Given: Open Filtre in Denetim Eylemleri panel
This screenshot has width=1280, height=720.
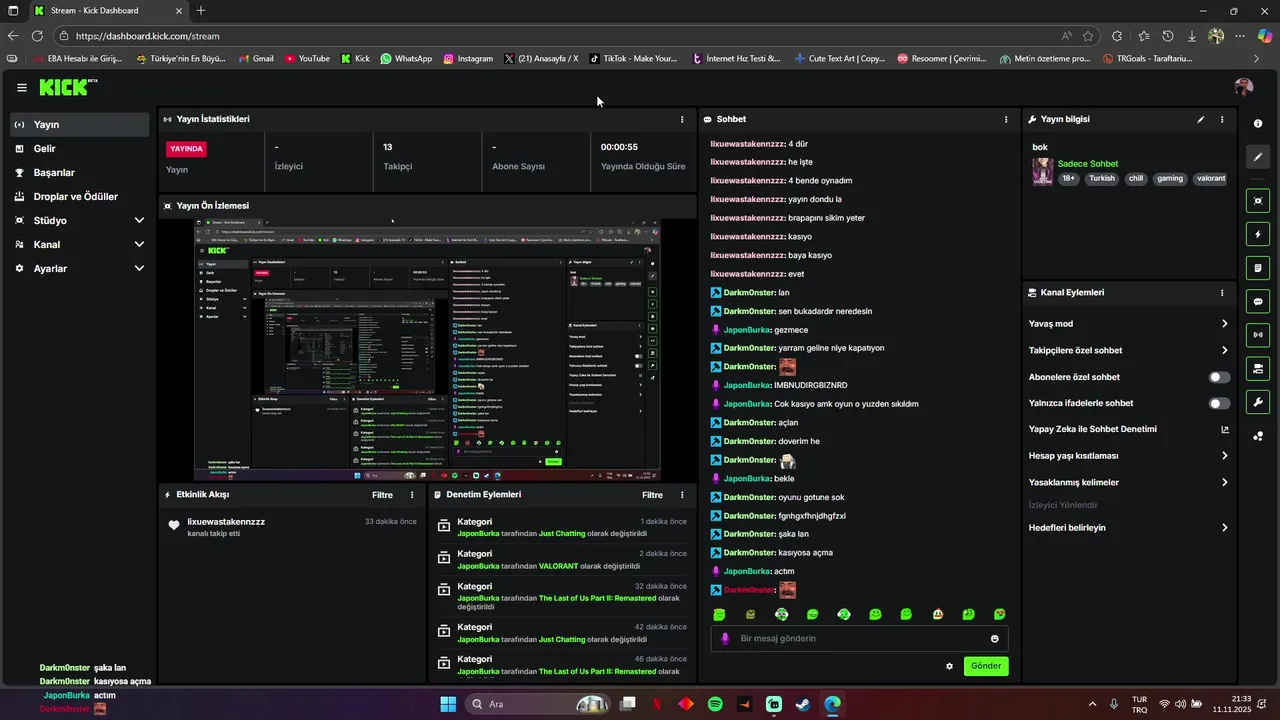Looking at the screenshot, I should 652,495.
